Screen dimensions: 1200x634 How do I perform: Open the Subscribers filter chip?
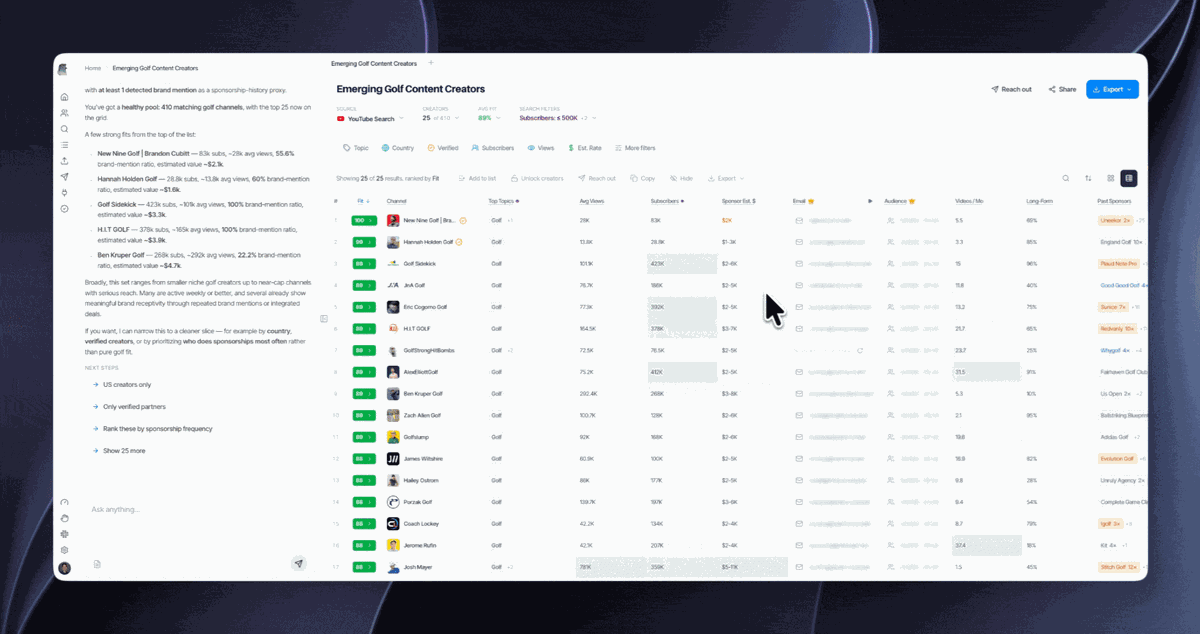point(492,148)
